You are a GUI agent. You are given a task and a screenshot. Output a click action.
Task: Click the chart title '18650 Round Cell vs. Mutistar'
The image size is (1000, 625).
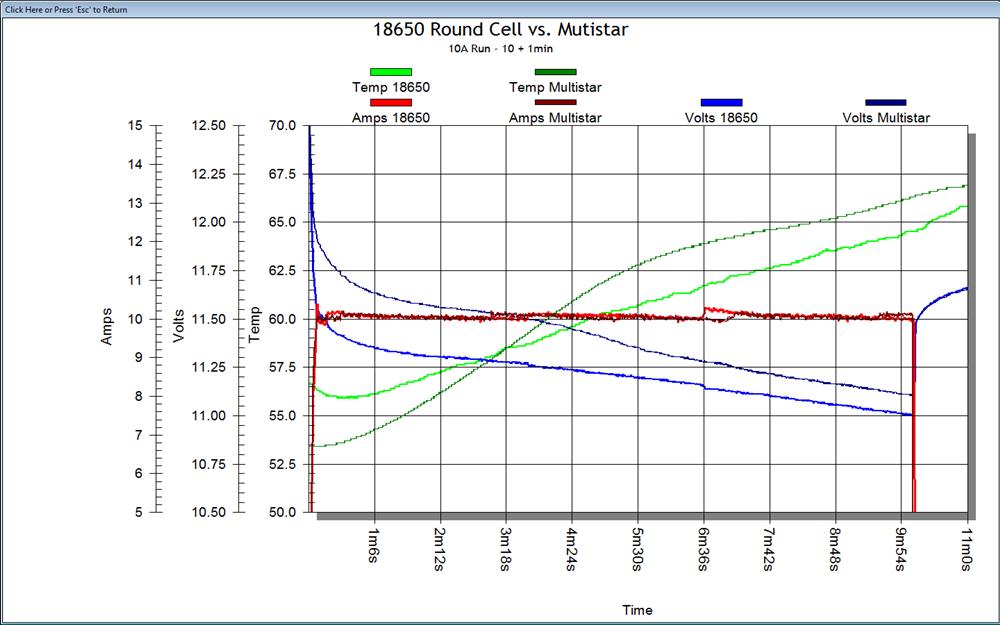click(x=501, y=29)
